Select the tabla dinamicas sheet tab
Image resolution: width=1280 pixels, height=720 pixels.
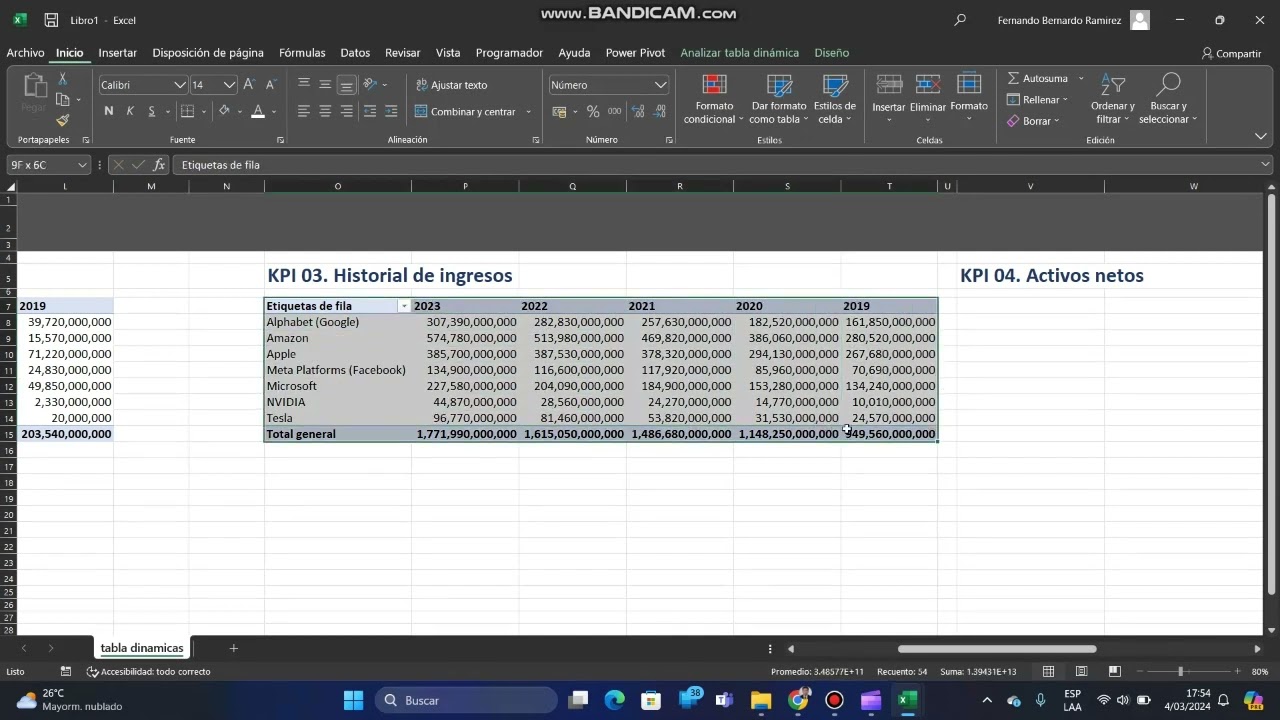(142, 648)
